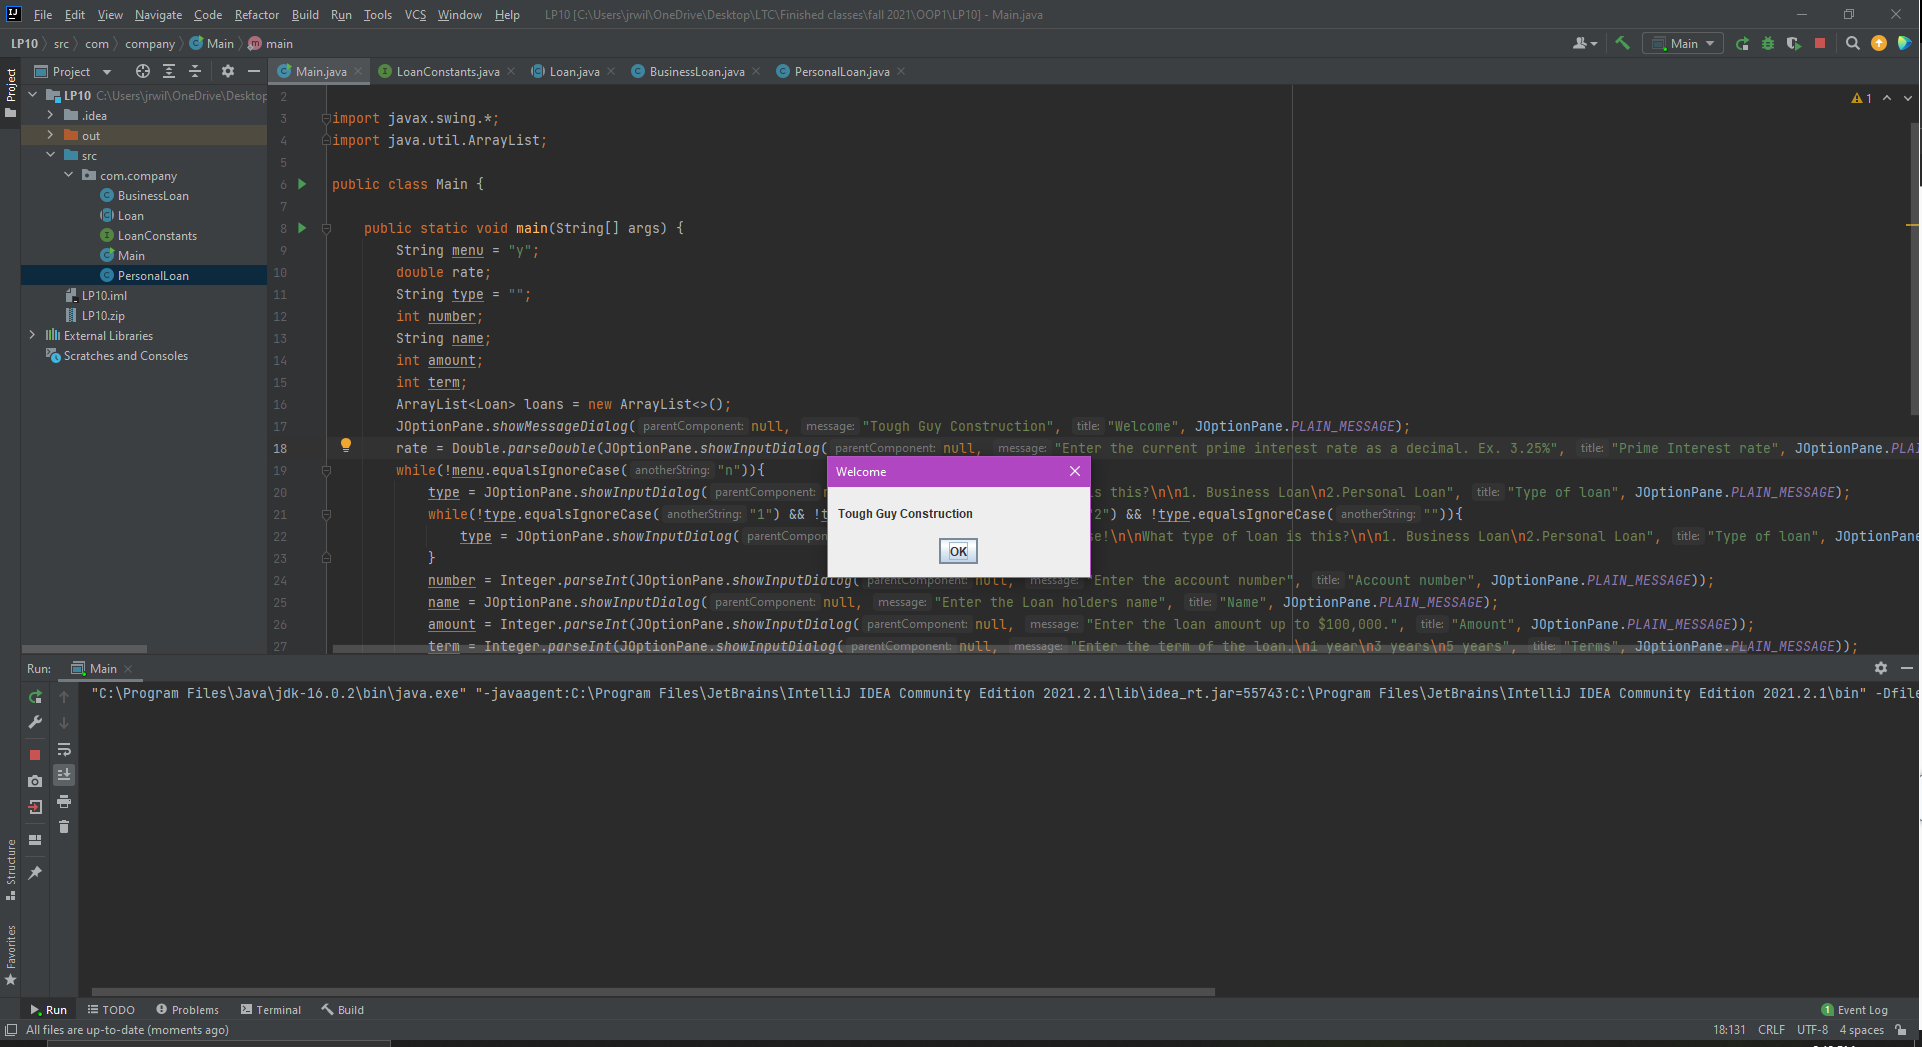Open Search Everywhere magnifier icon
The image size is (1922, 1047).
1853,43
